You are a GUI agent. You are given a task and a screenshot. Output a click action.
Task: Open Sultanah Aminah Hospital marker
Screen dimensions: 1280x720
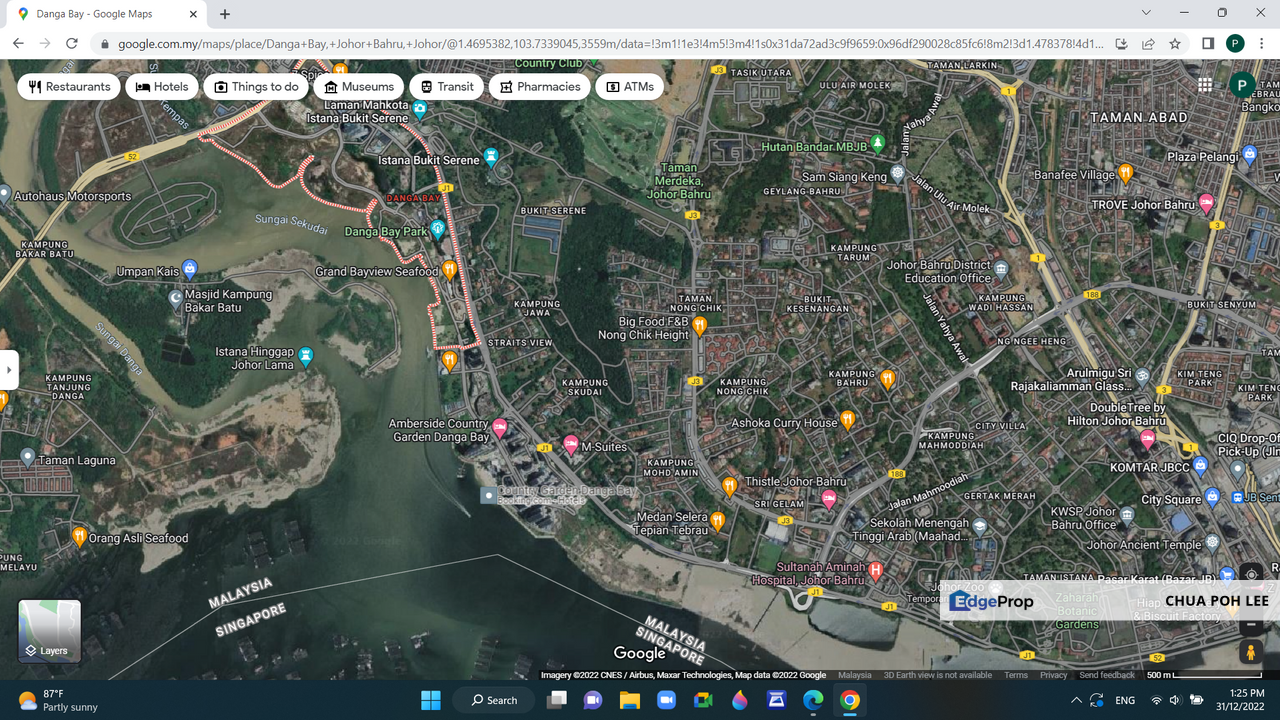tap(876, 571)
